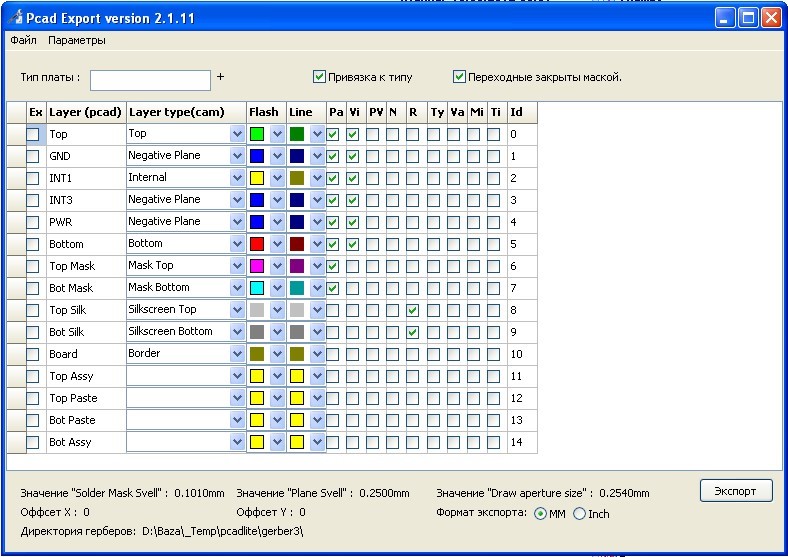Open Flash color dropdown for PWR row

[x=277, y=222]
